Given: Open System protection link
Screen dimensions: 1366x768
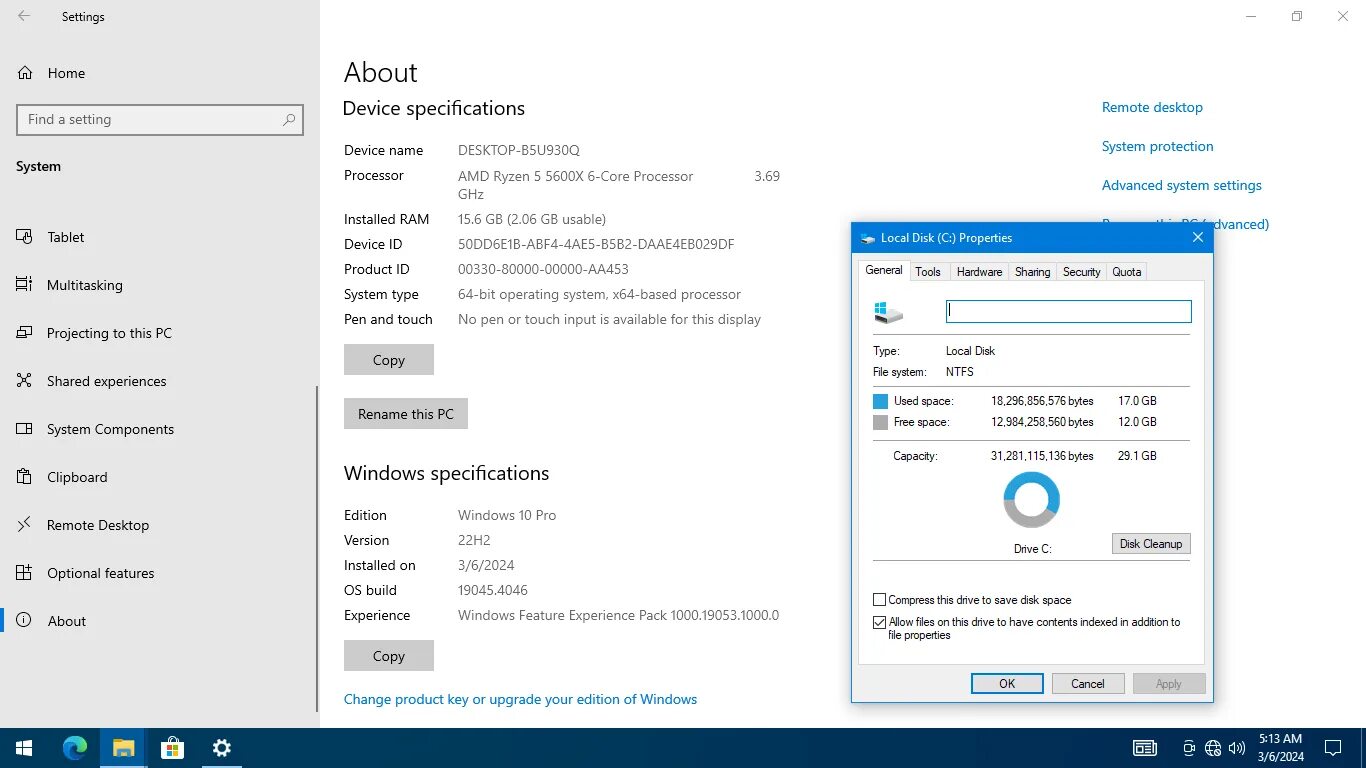Looking at the screenshot, I should (x=1157, y=146).
